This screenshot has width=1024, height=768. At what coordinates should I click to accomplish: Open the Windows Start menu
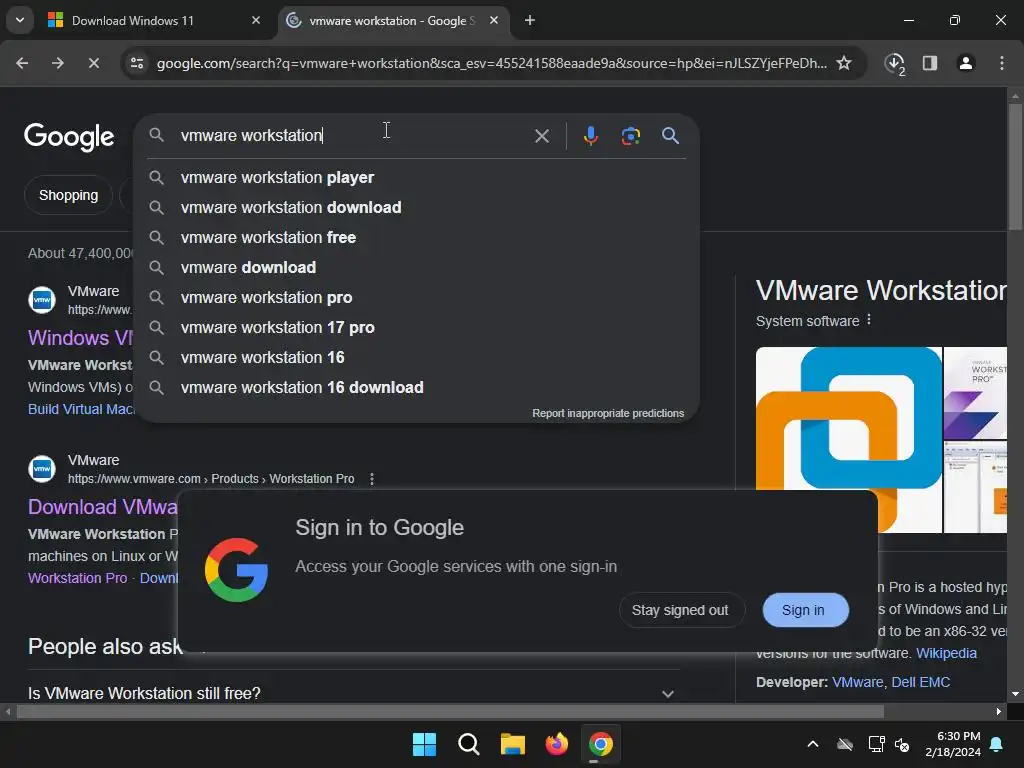tap(424, 744)
